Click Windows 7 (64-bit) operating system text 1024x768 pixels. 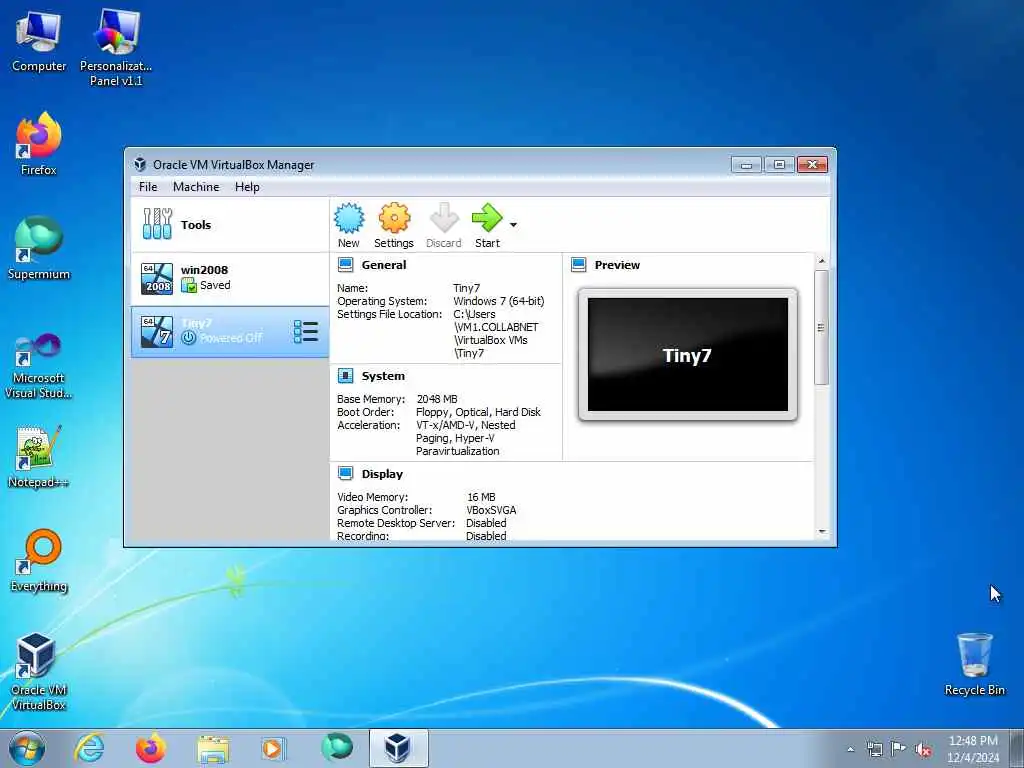[499, 301]
